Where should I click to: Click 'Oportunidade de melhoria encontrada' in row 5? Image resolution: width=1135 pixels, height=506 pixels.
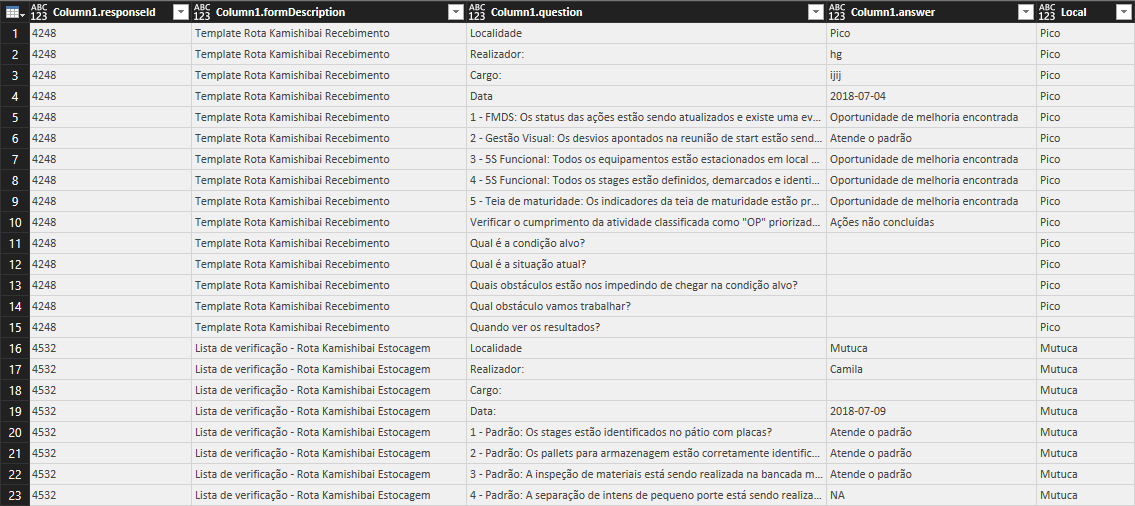(931, 117)
